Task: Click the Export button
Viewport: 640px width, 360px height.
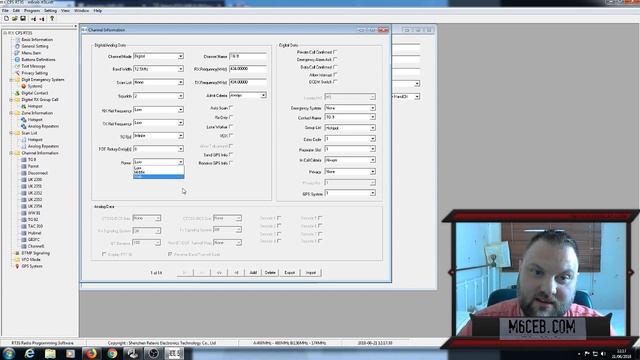Action: [290, 272]
